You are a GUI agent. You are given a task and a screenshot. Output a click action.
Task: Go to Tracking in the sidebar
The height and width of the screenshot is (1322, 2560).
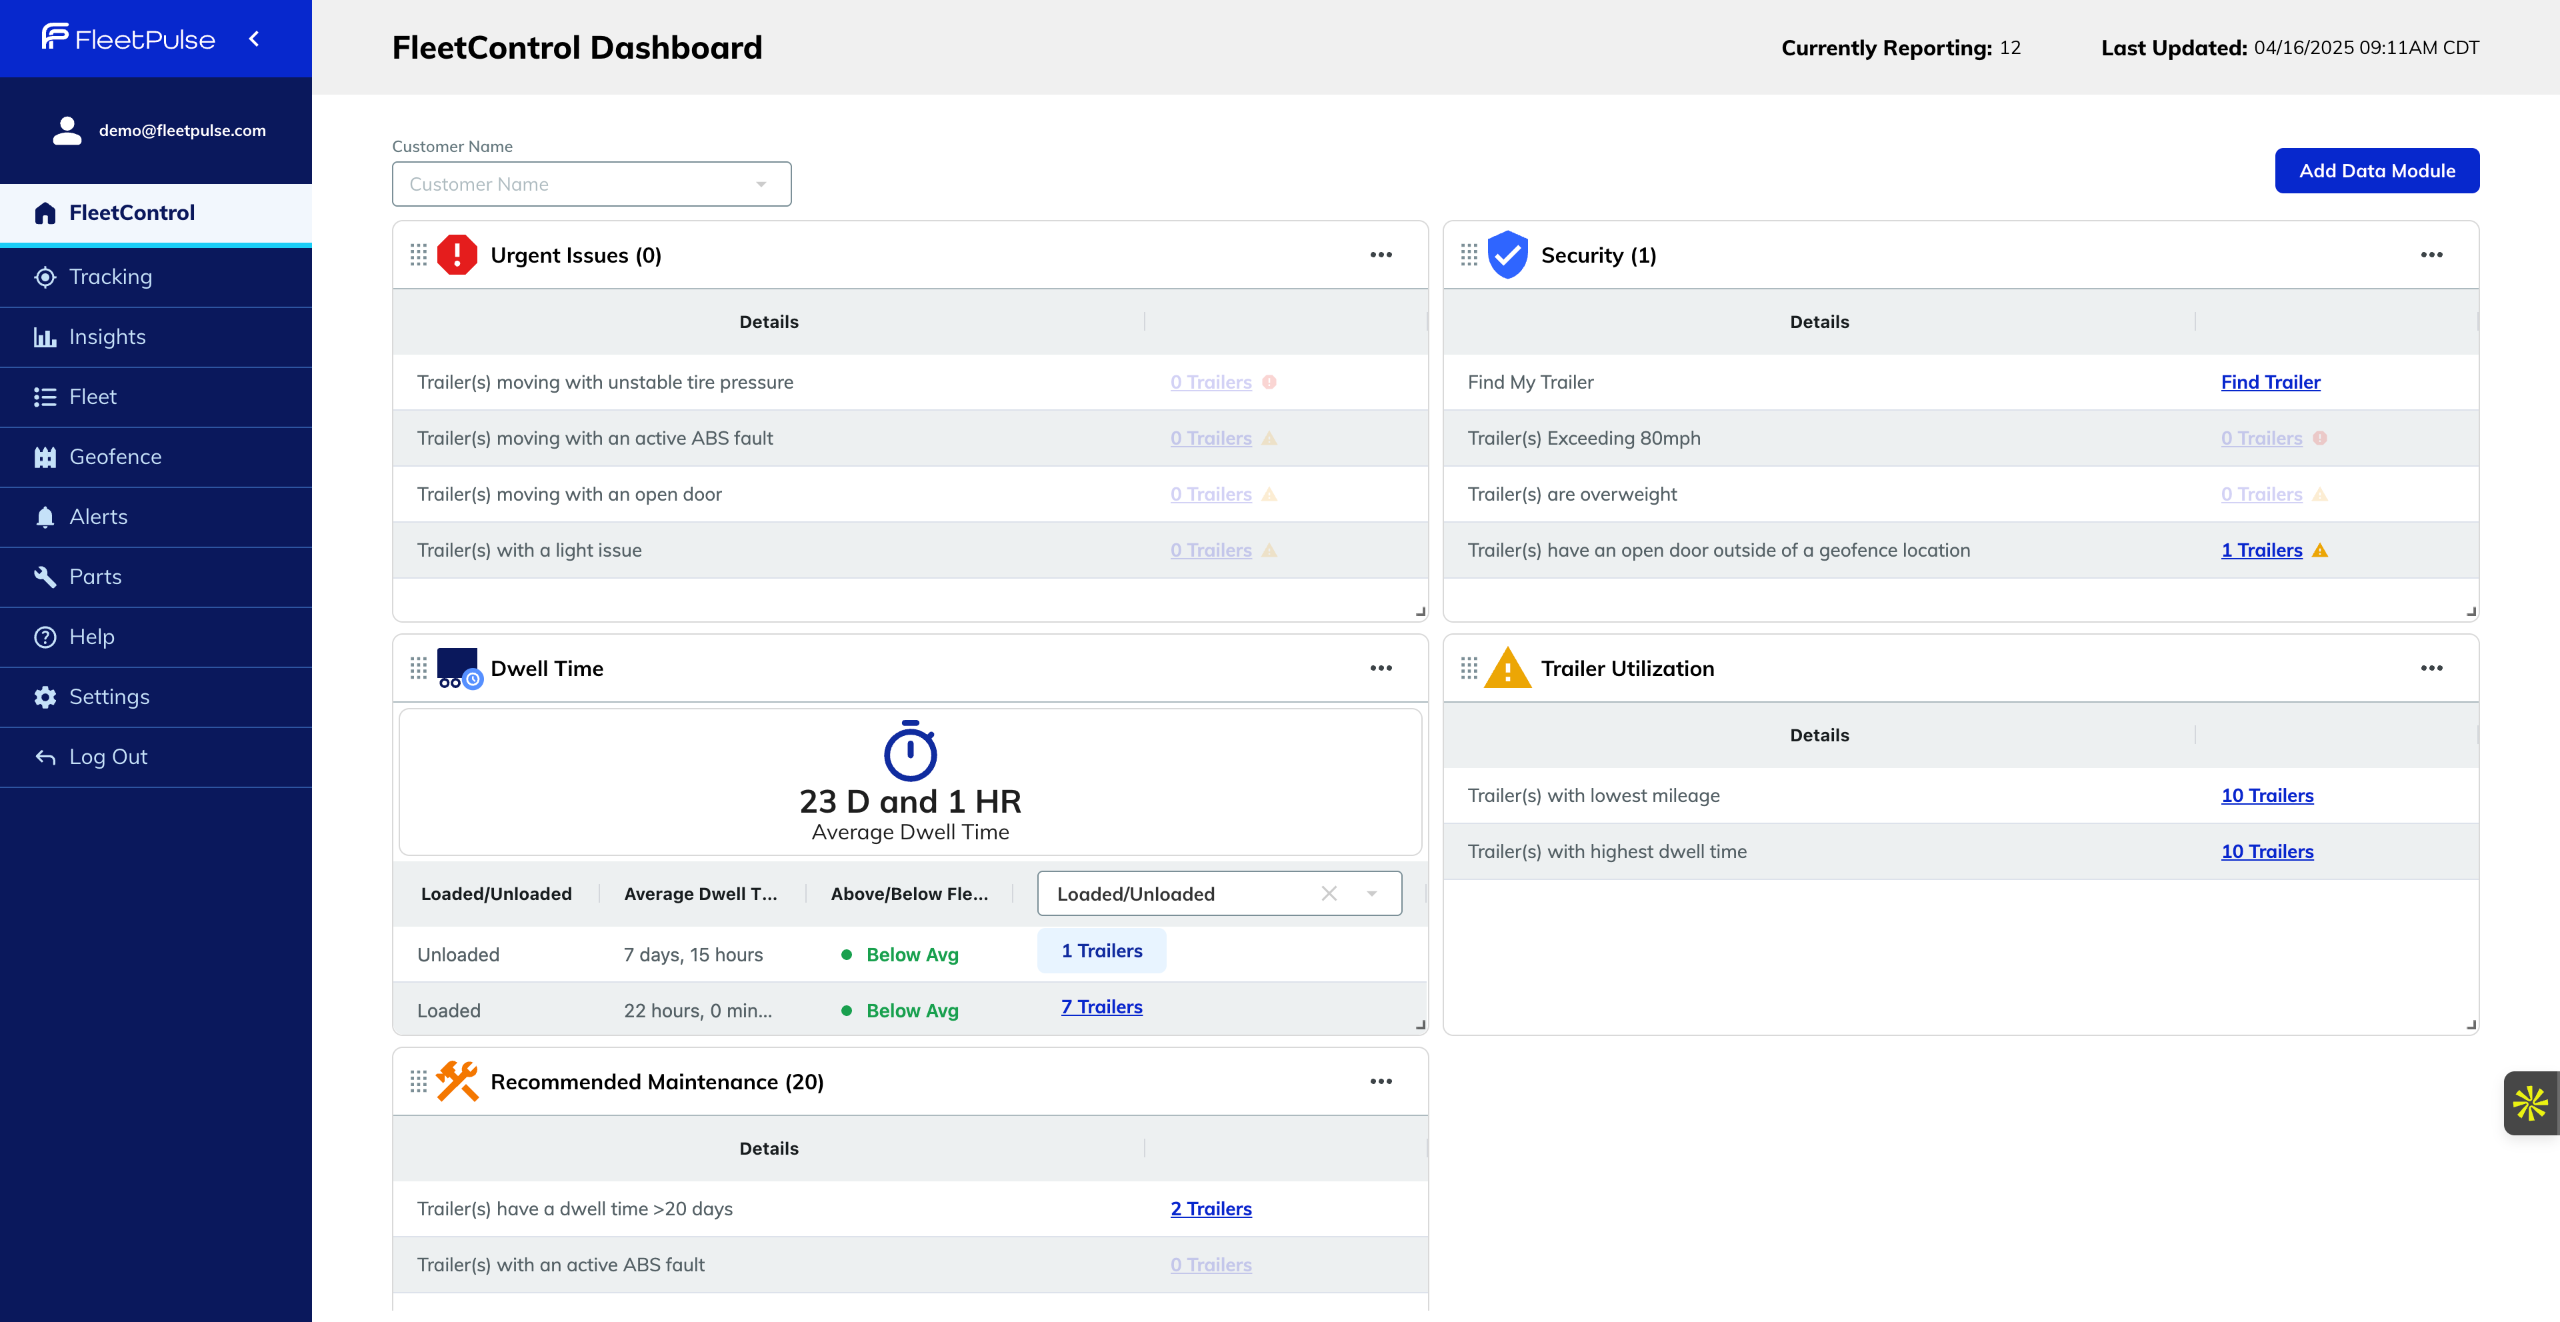point(110,277)
